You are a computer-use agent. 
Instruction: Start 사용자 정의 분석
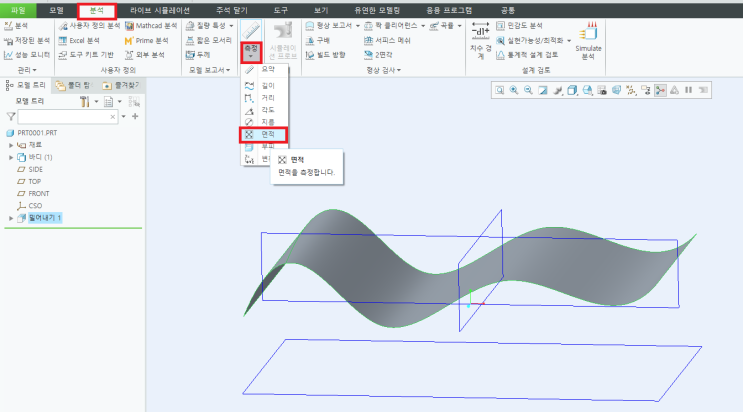tap(89, 26)
